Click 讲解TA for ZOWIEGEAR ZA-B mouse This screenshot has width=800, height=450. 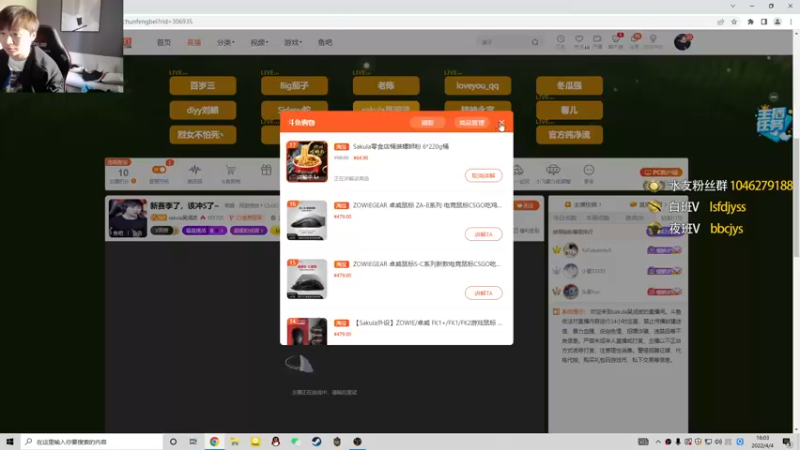[483, 234]
